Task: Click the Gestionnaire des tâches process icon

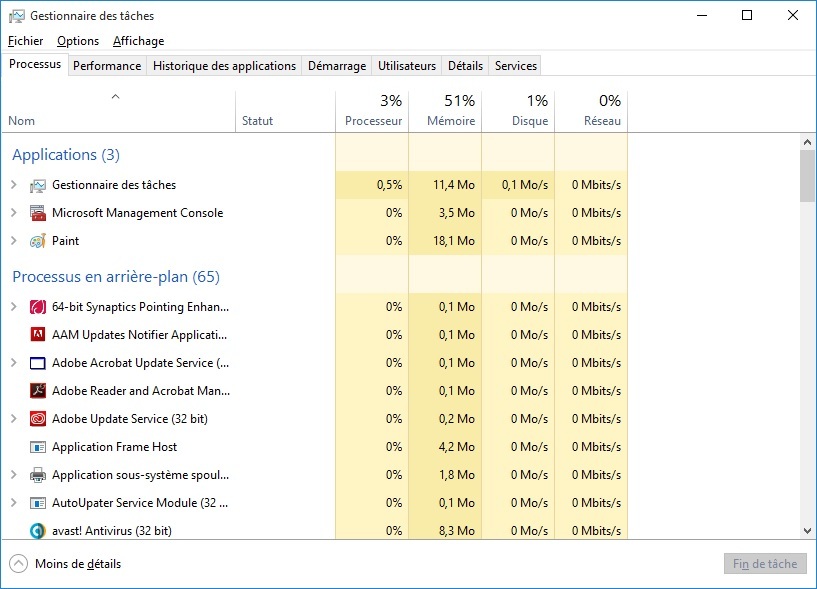Action: click(x=38, y=186)
